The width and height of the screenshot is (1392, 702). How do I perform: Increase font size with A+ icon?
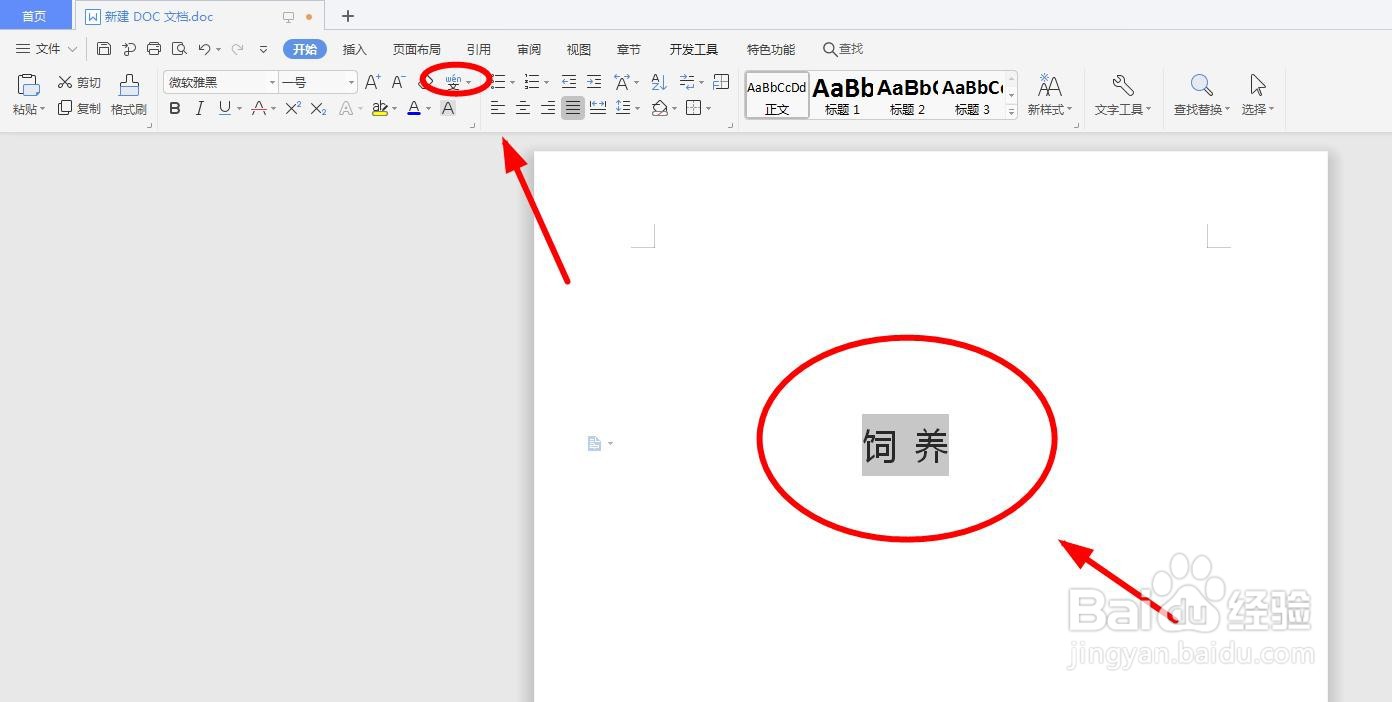click(373, 82)
